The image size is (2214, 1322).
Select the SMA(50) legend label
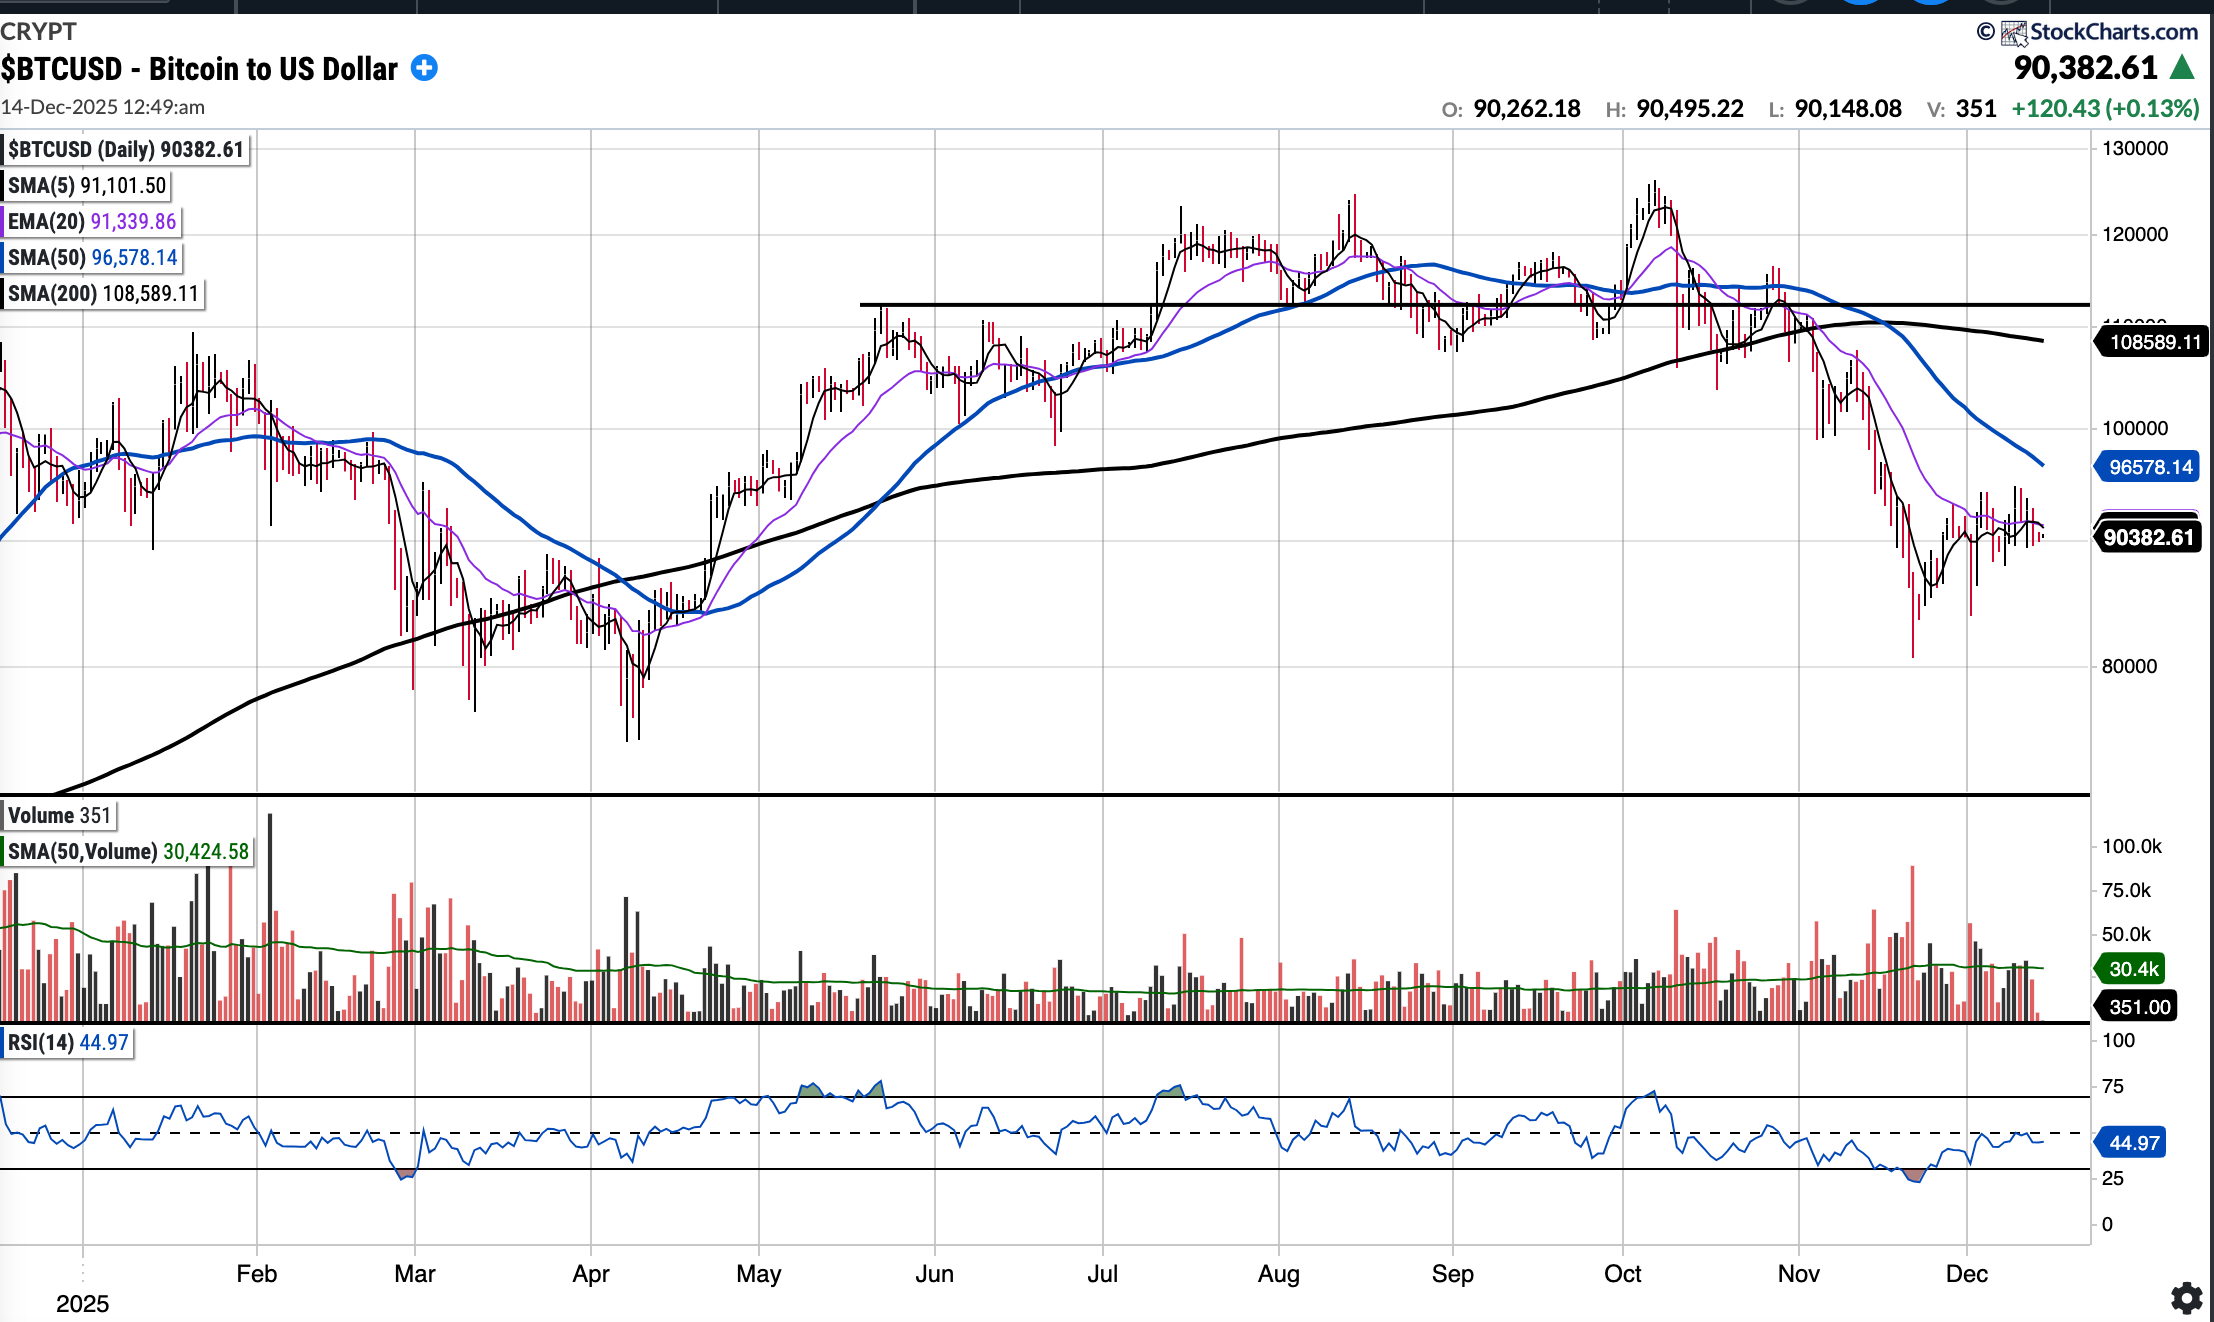pyautogui.click(x=92, y=257)
